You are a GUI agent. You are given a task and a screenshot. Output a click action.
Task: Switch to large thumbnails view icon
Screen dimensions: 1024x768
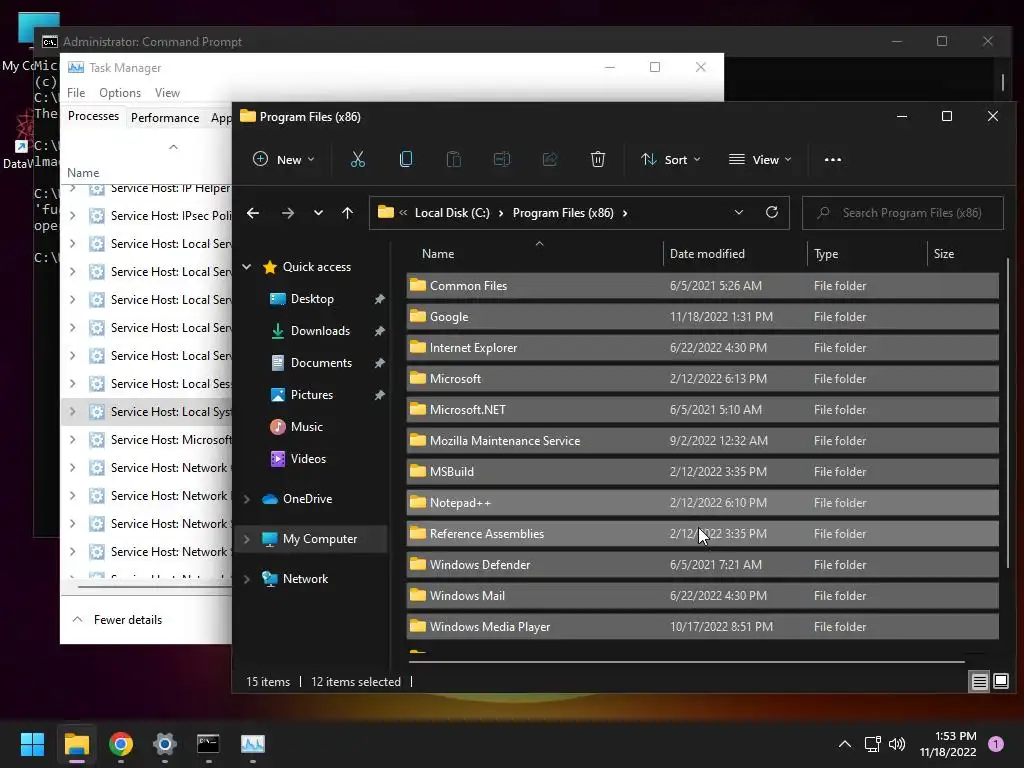coord(1000,682)
